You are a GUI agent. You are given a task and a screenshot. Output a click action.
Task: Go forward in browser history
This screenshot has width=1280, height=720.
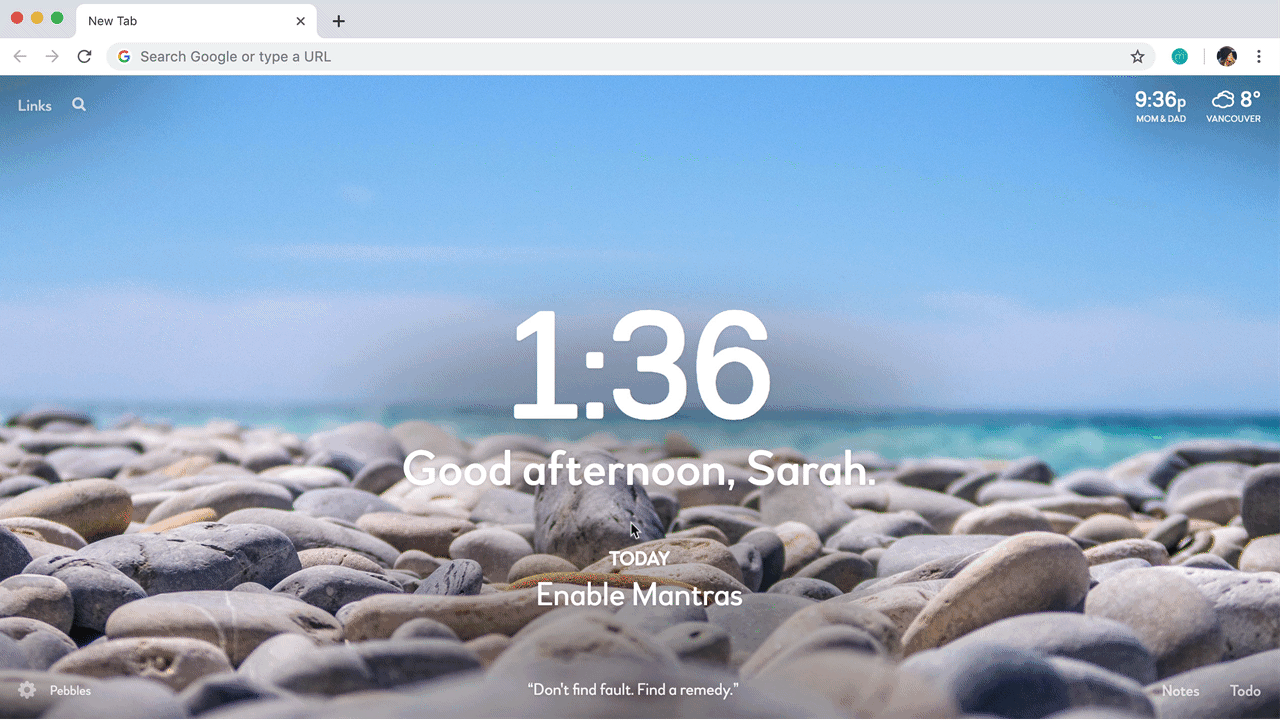click(52, 57)
